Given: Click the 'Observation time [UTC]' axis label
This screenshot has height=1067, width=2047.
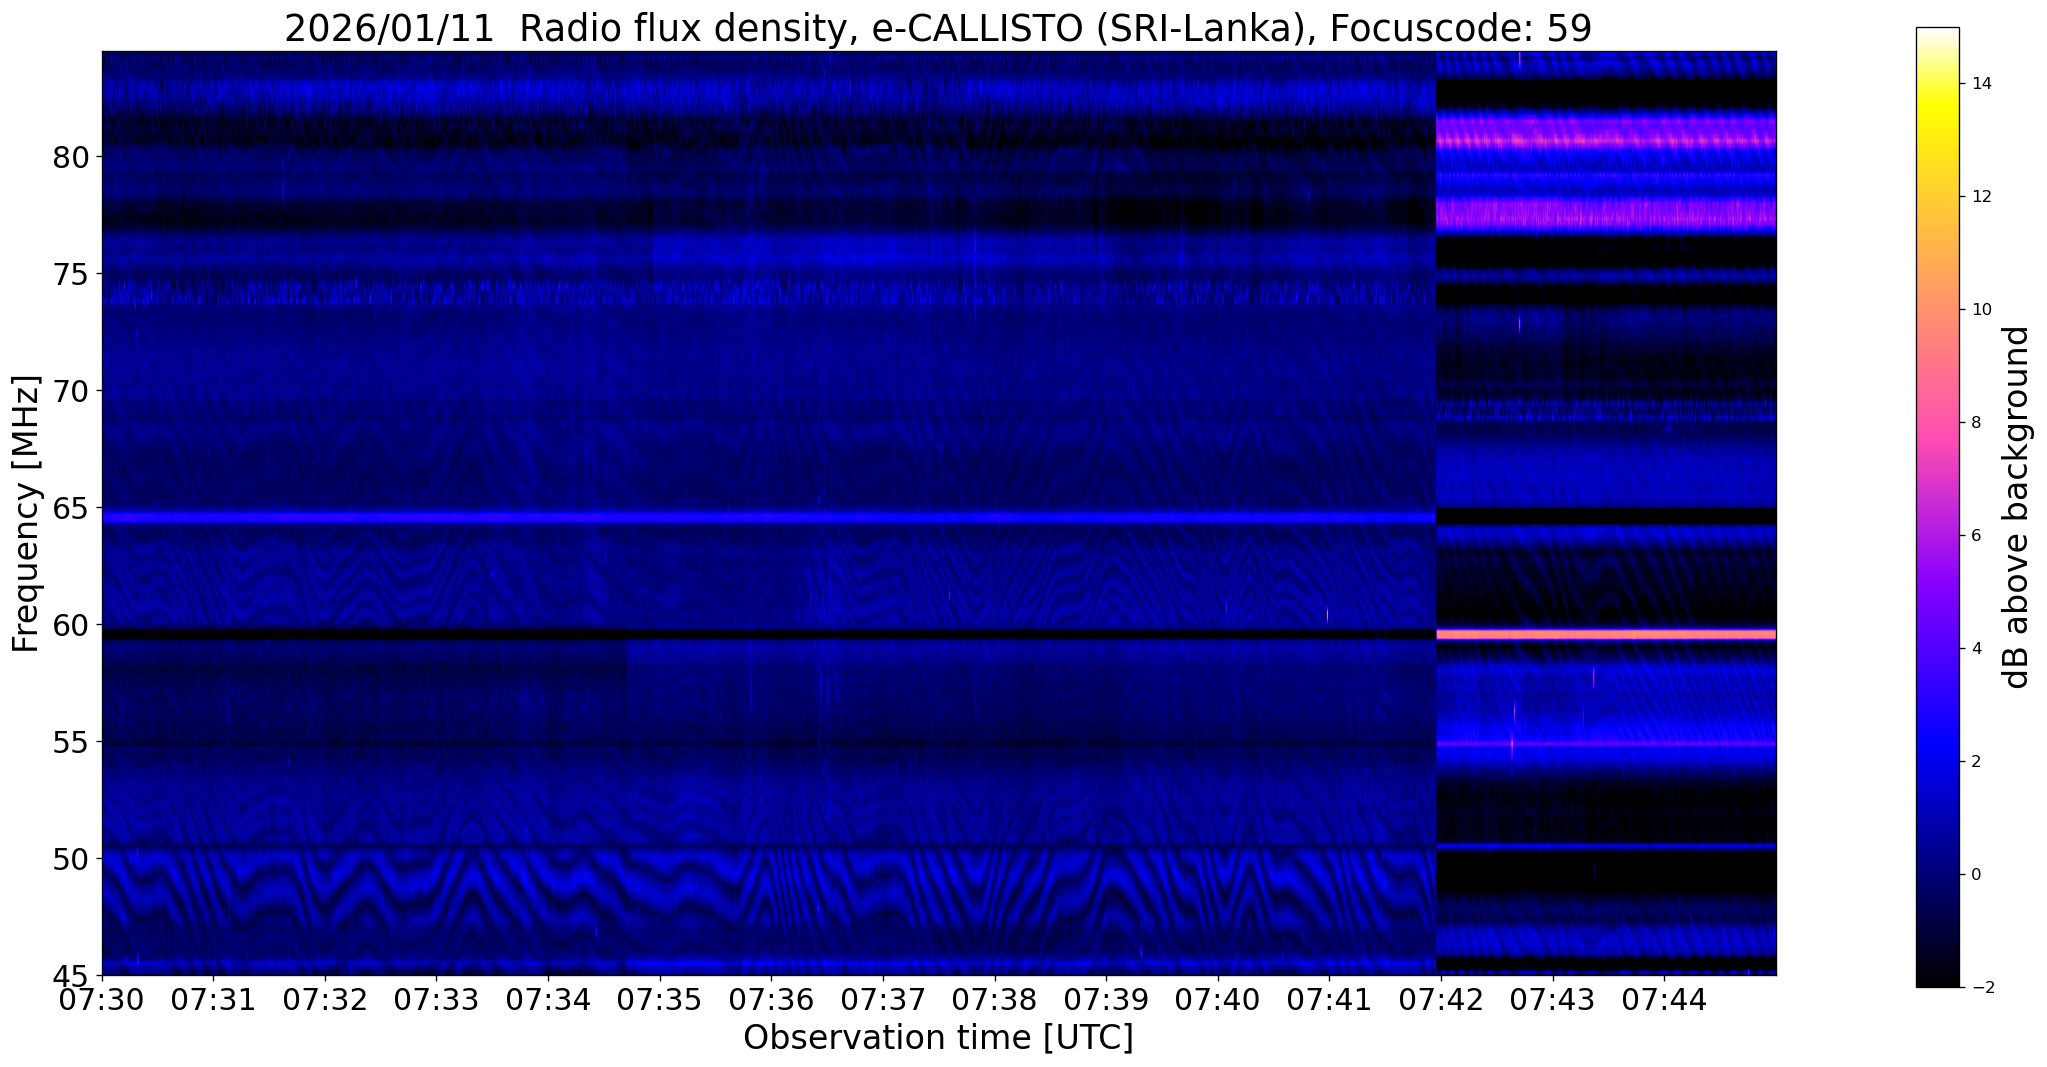Looking at the screenshot, I should (938, 1038).
